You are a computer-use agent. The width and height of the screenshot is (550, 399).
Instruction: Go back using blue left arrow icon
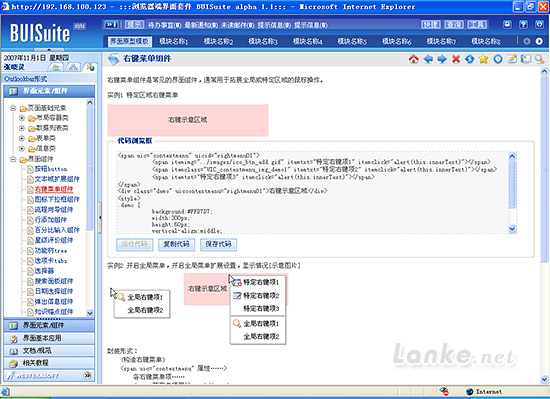pos(428,59)
